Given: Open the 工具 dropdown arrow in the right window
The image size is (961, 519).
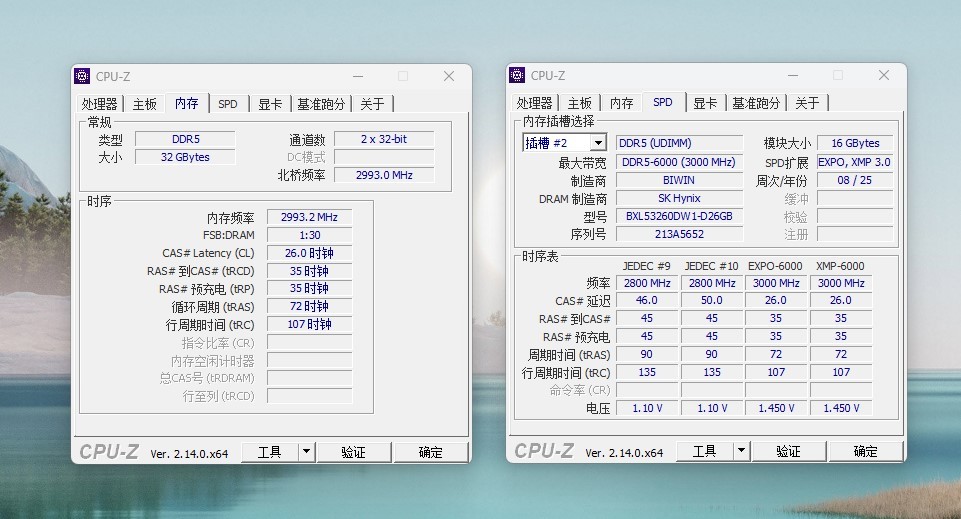Looking at the screenshot, I should click(742, 451).
